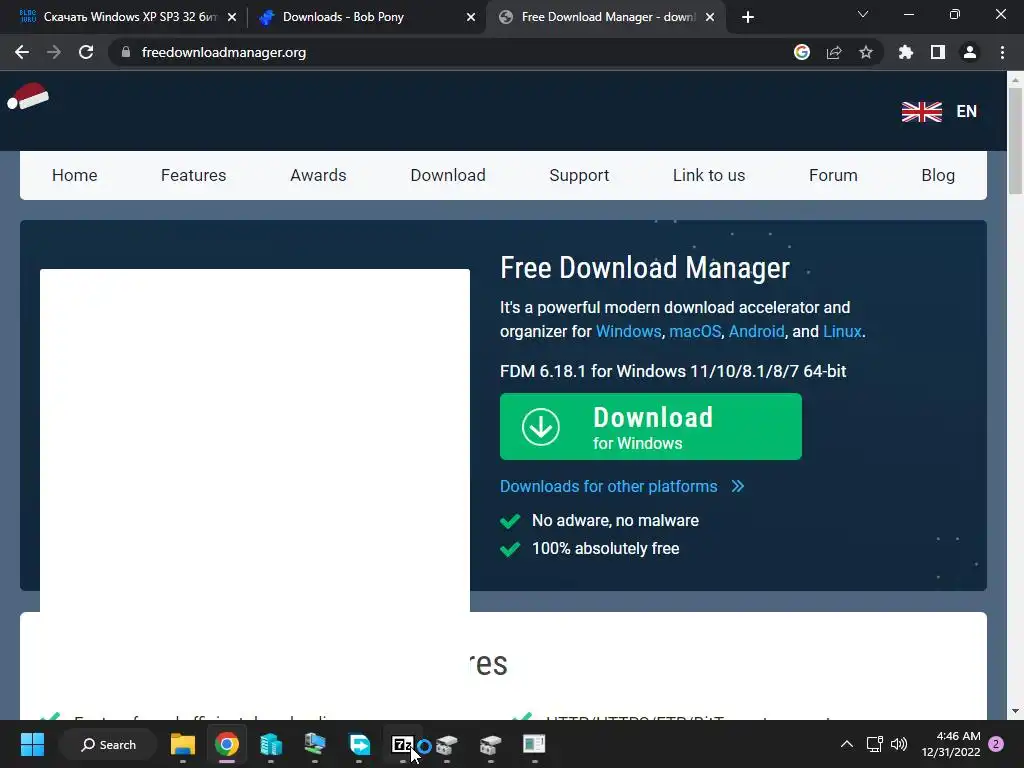The width and height of the screenshot is (1024, 768).
Task: Close the Windows XP SP3 tab
Action: pos(232,17)
